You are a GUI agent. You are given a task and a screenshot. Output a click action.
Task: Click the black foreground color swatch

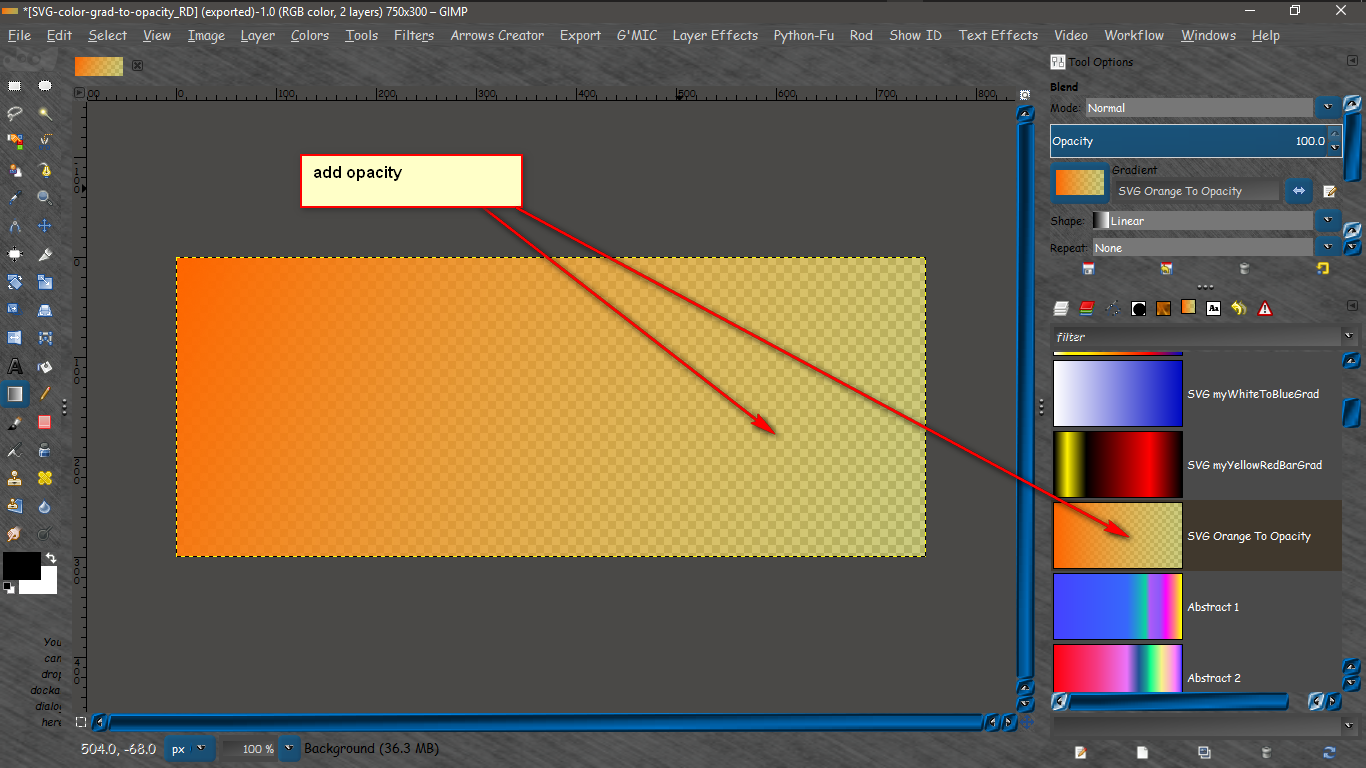click(21, 566)
